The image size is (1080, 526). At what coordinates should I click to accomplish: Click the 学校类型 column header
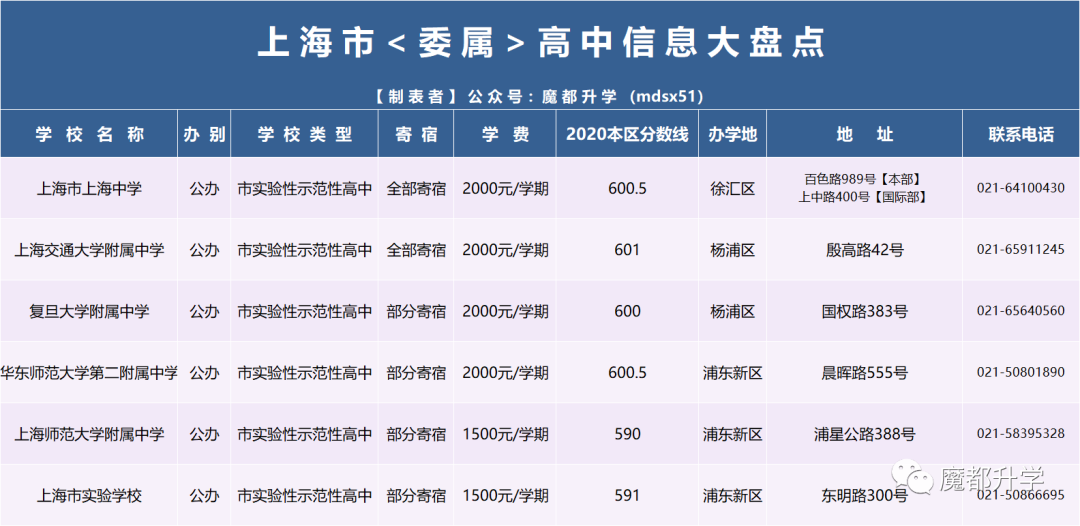pos(304,134)
